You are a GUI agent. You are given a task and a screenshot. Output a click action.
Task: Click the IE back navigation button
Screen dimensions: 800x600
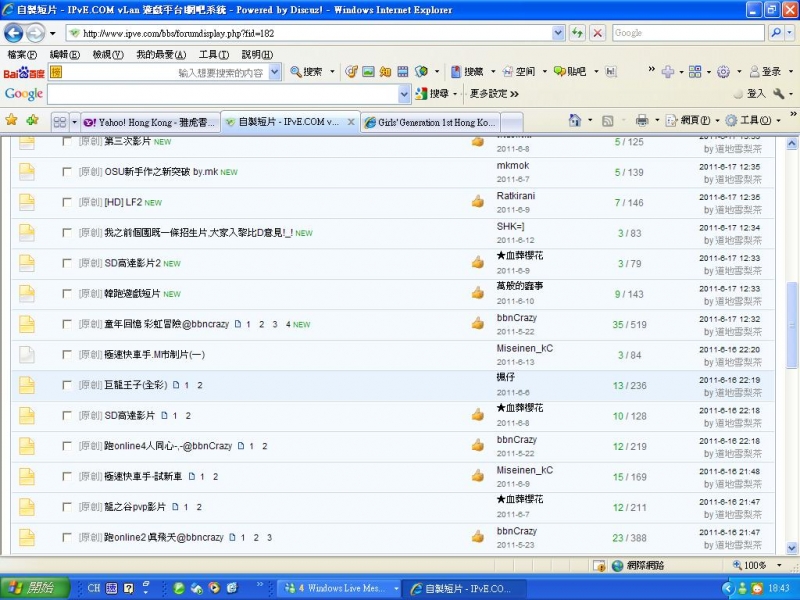tap(14, 33)
